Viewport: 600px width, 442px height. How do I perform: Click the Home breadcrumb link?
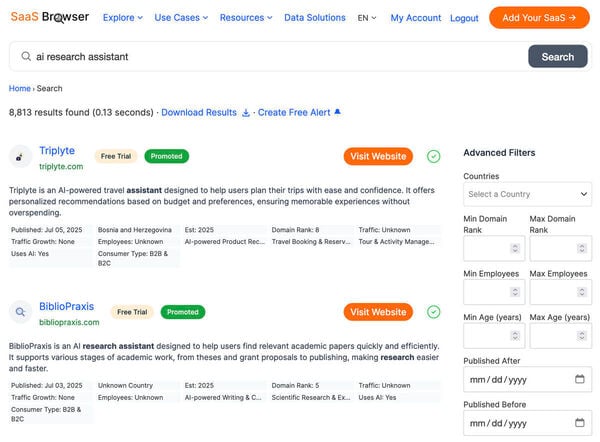coord(20,88)
